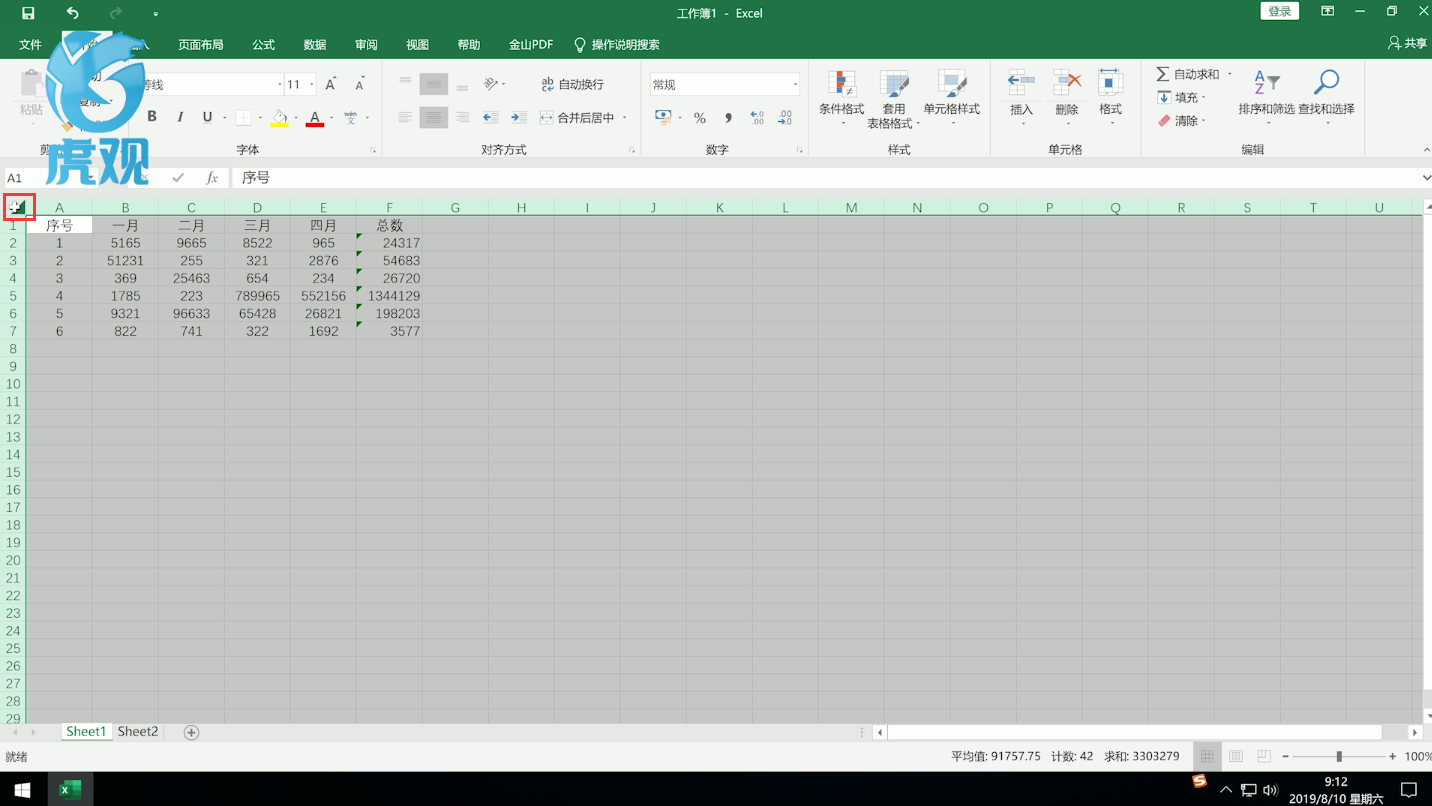Open 条件格式 conditional formatting
This screenshot has height=806, width=1432.
[x=841, y=97]
